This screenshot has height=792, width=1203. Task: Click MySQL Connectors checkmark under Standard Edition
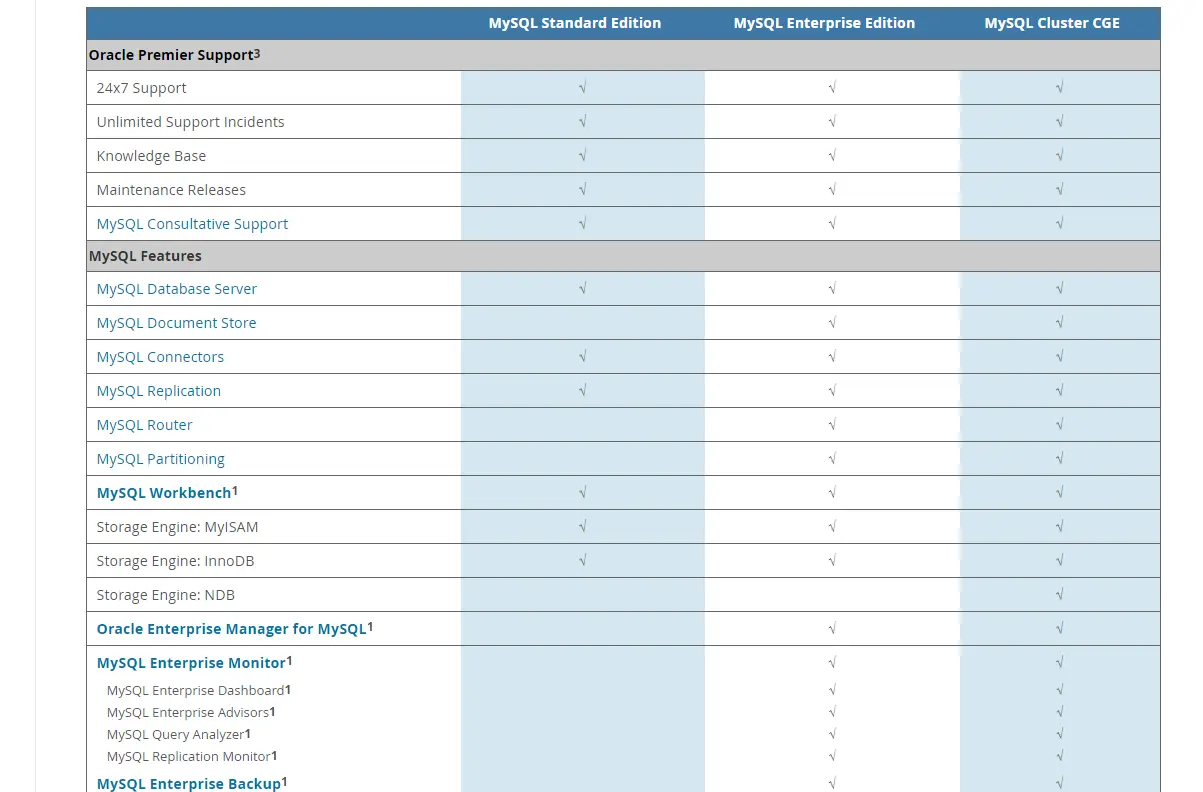click(x=582, y=357)
